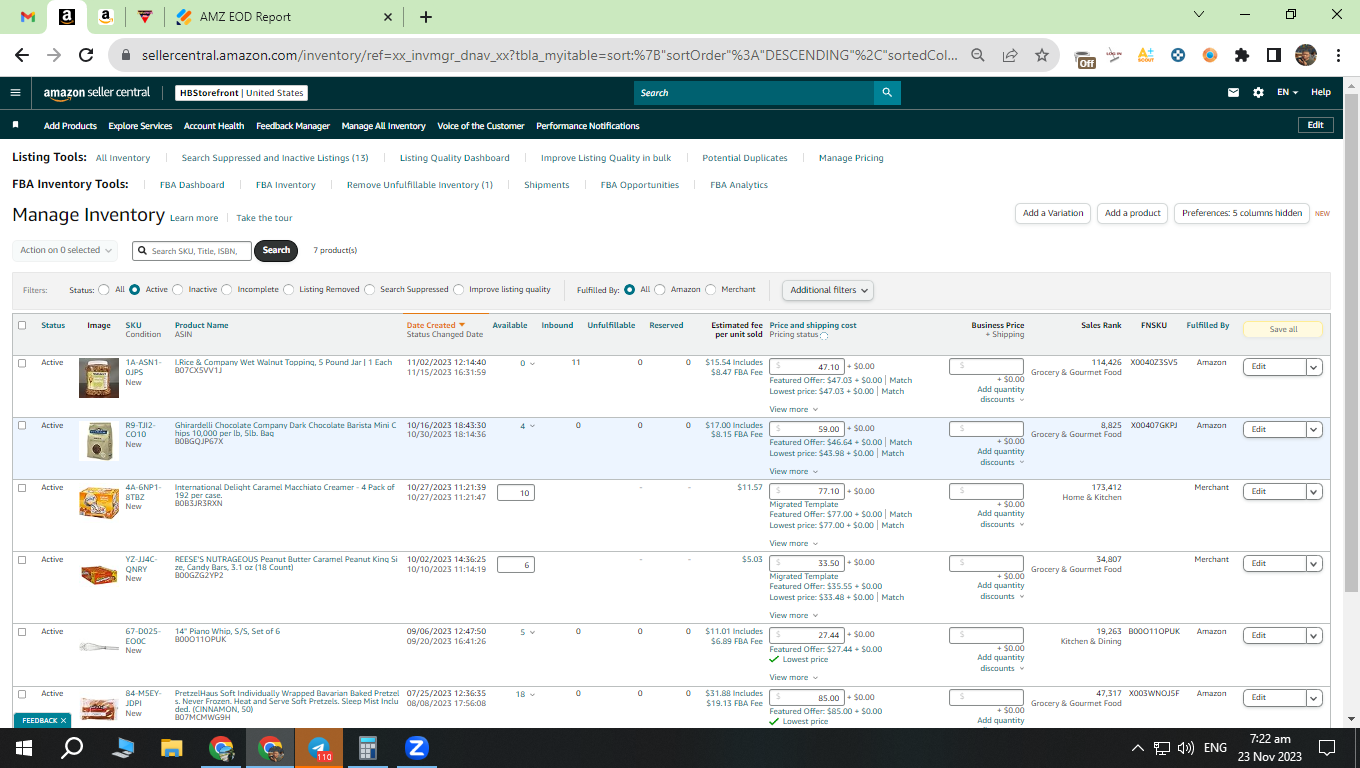Open Windows taskbar search
Viewport: 1360px width, 768px height.
[x=73, y=748]
